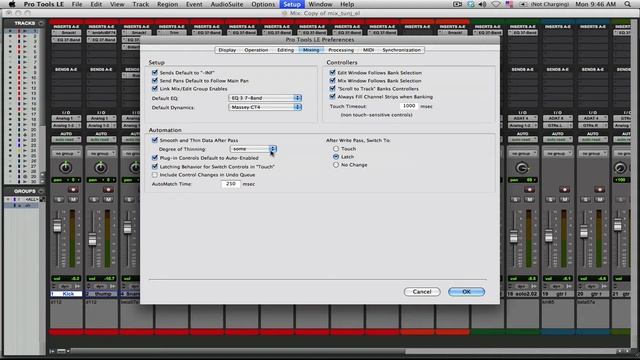Toggle Always Fill Channel Strips when Banking
640x360 pixels.
click(x=332, y=96)
